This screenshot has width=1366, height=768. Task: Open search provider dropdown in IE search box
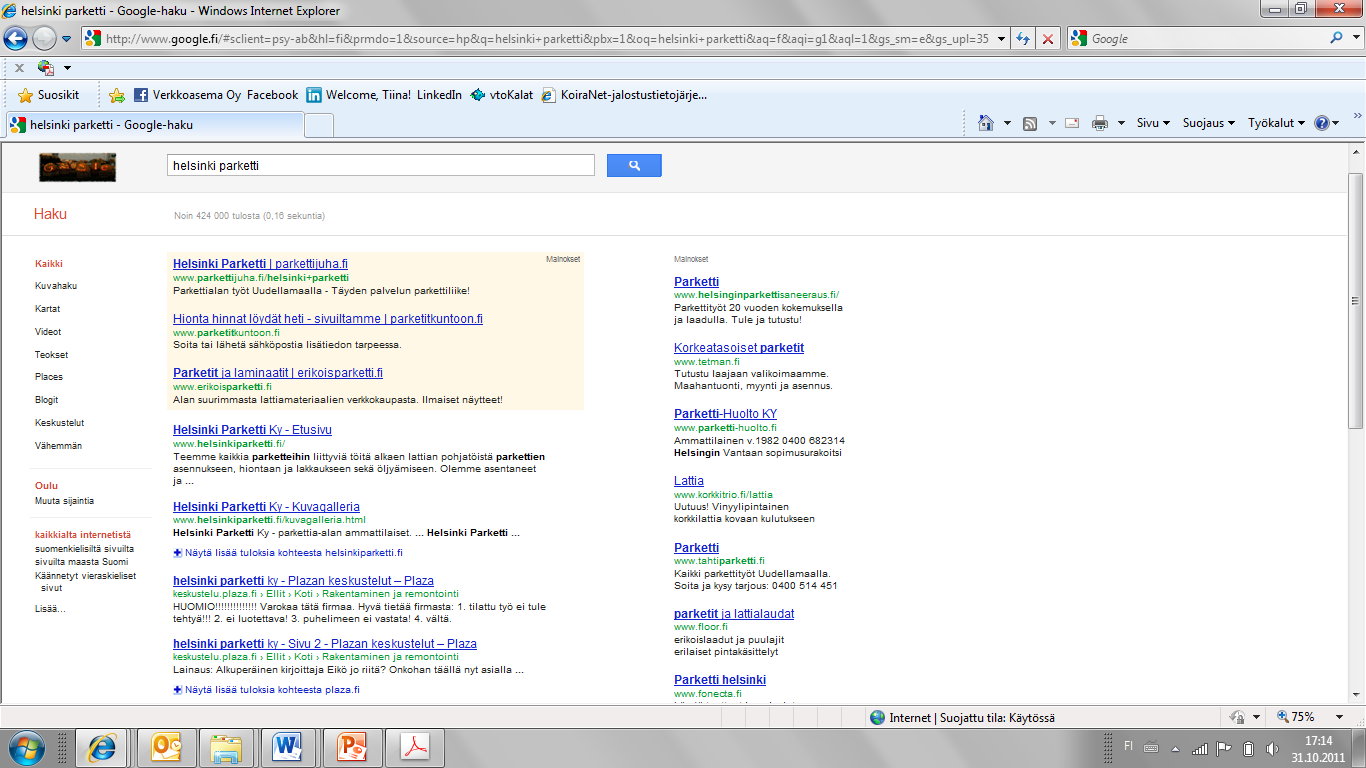point(1356,38)
